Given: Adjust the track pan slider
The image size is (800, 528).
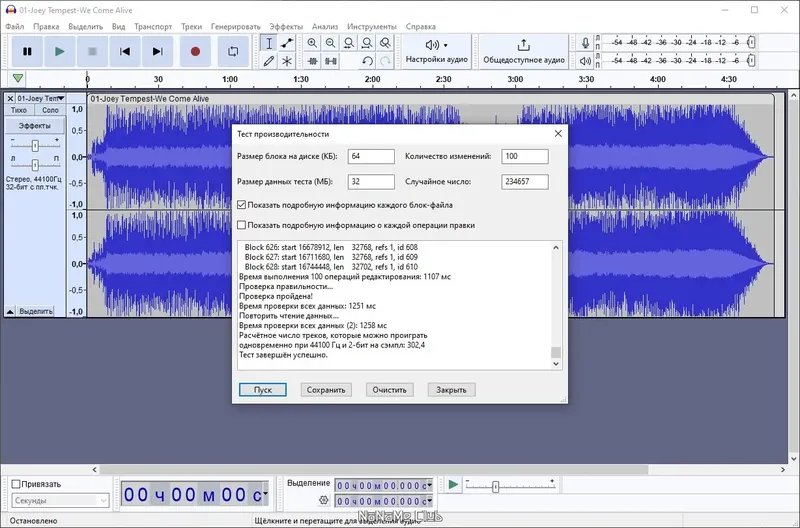Looking at the screenshot, I should (x=35, y=165).
